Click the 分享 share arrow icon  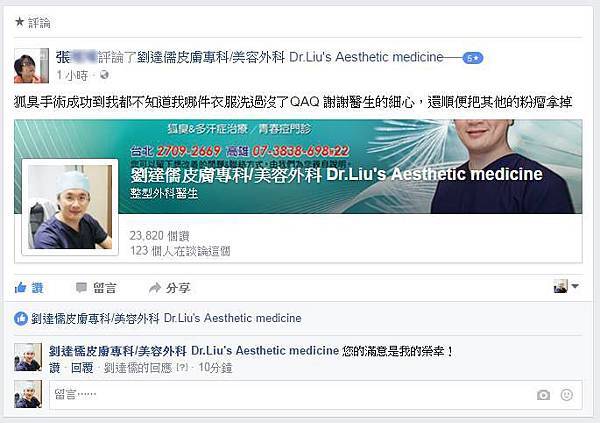(x=155, y=287)
